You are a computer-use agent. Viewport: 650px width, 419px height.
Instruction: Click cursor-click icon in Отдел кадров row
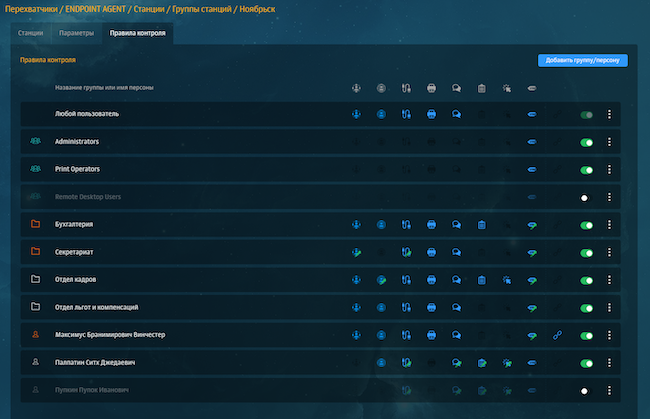[507, 280]
